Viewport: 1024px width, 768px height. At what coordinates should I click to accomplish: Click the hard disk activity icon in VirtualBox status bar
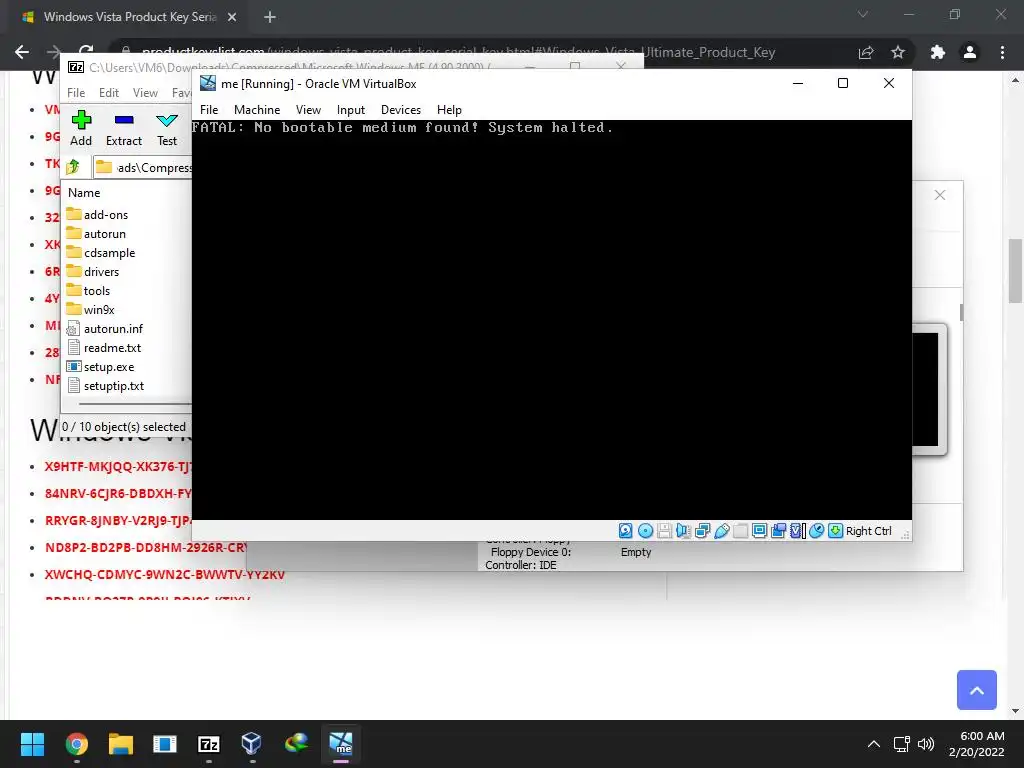coord(626,531)
